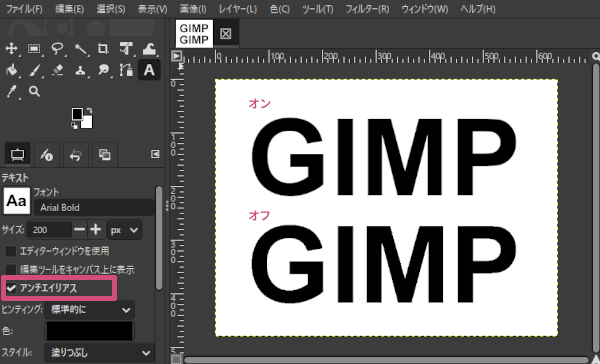The image size is (600, 364).
Task: Swap foreground and background colors
Action: 89,111
